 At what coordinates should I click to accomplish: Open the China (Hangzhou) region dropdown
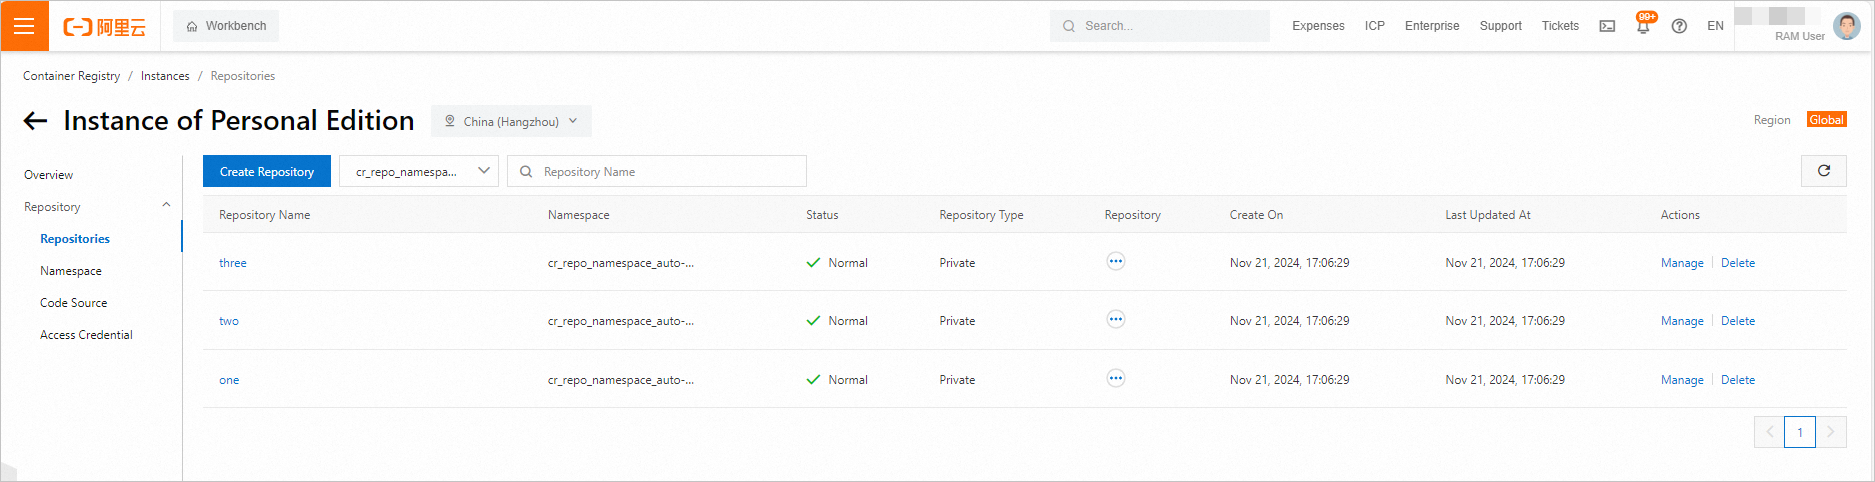point(511,121)
